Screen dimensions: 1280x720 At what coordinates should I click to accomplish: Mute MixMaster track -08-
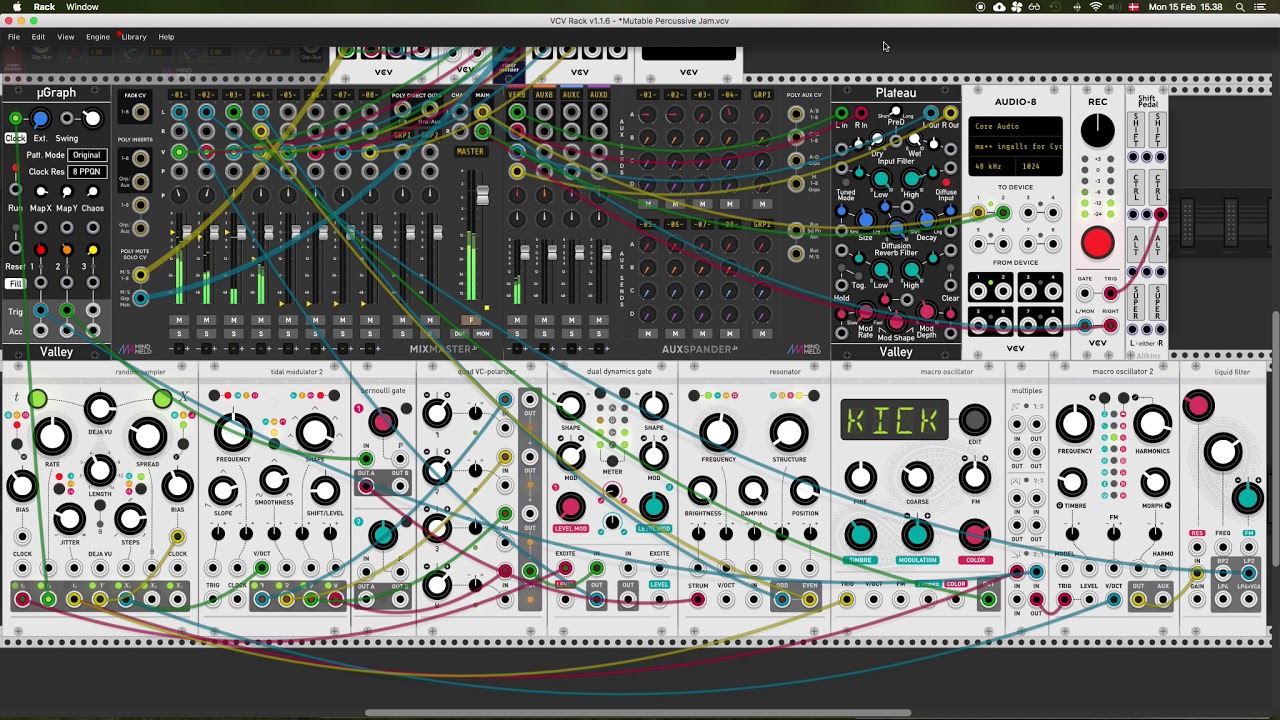pos(369,320)
